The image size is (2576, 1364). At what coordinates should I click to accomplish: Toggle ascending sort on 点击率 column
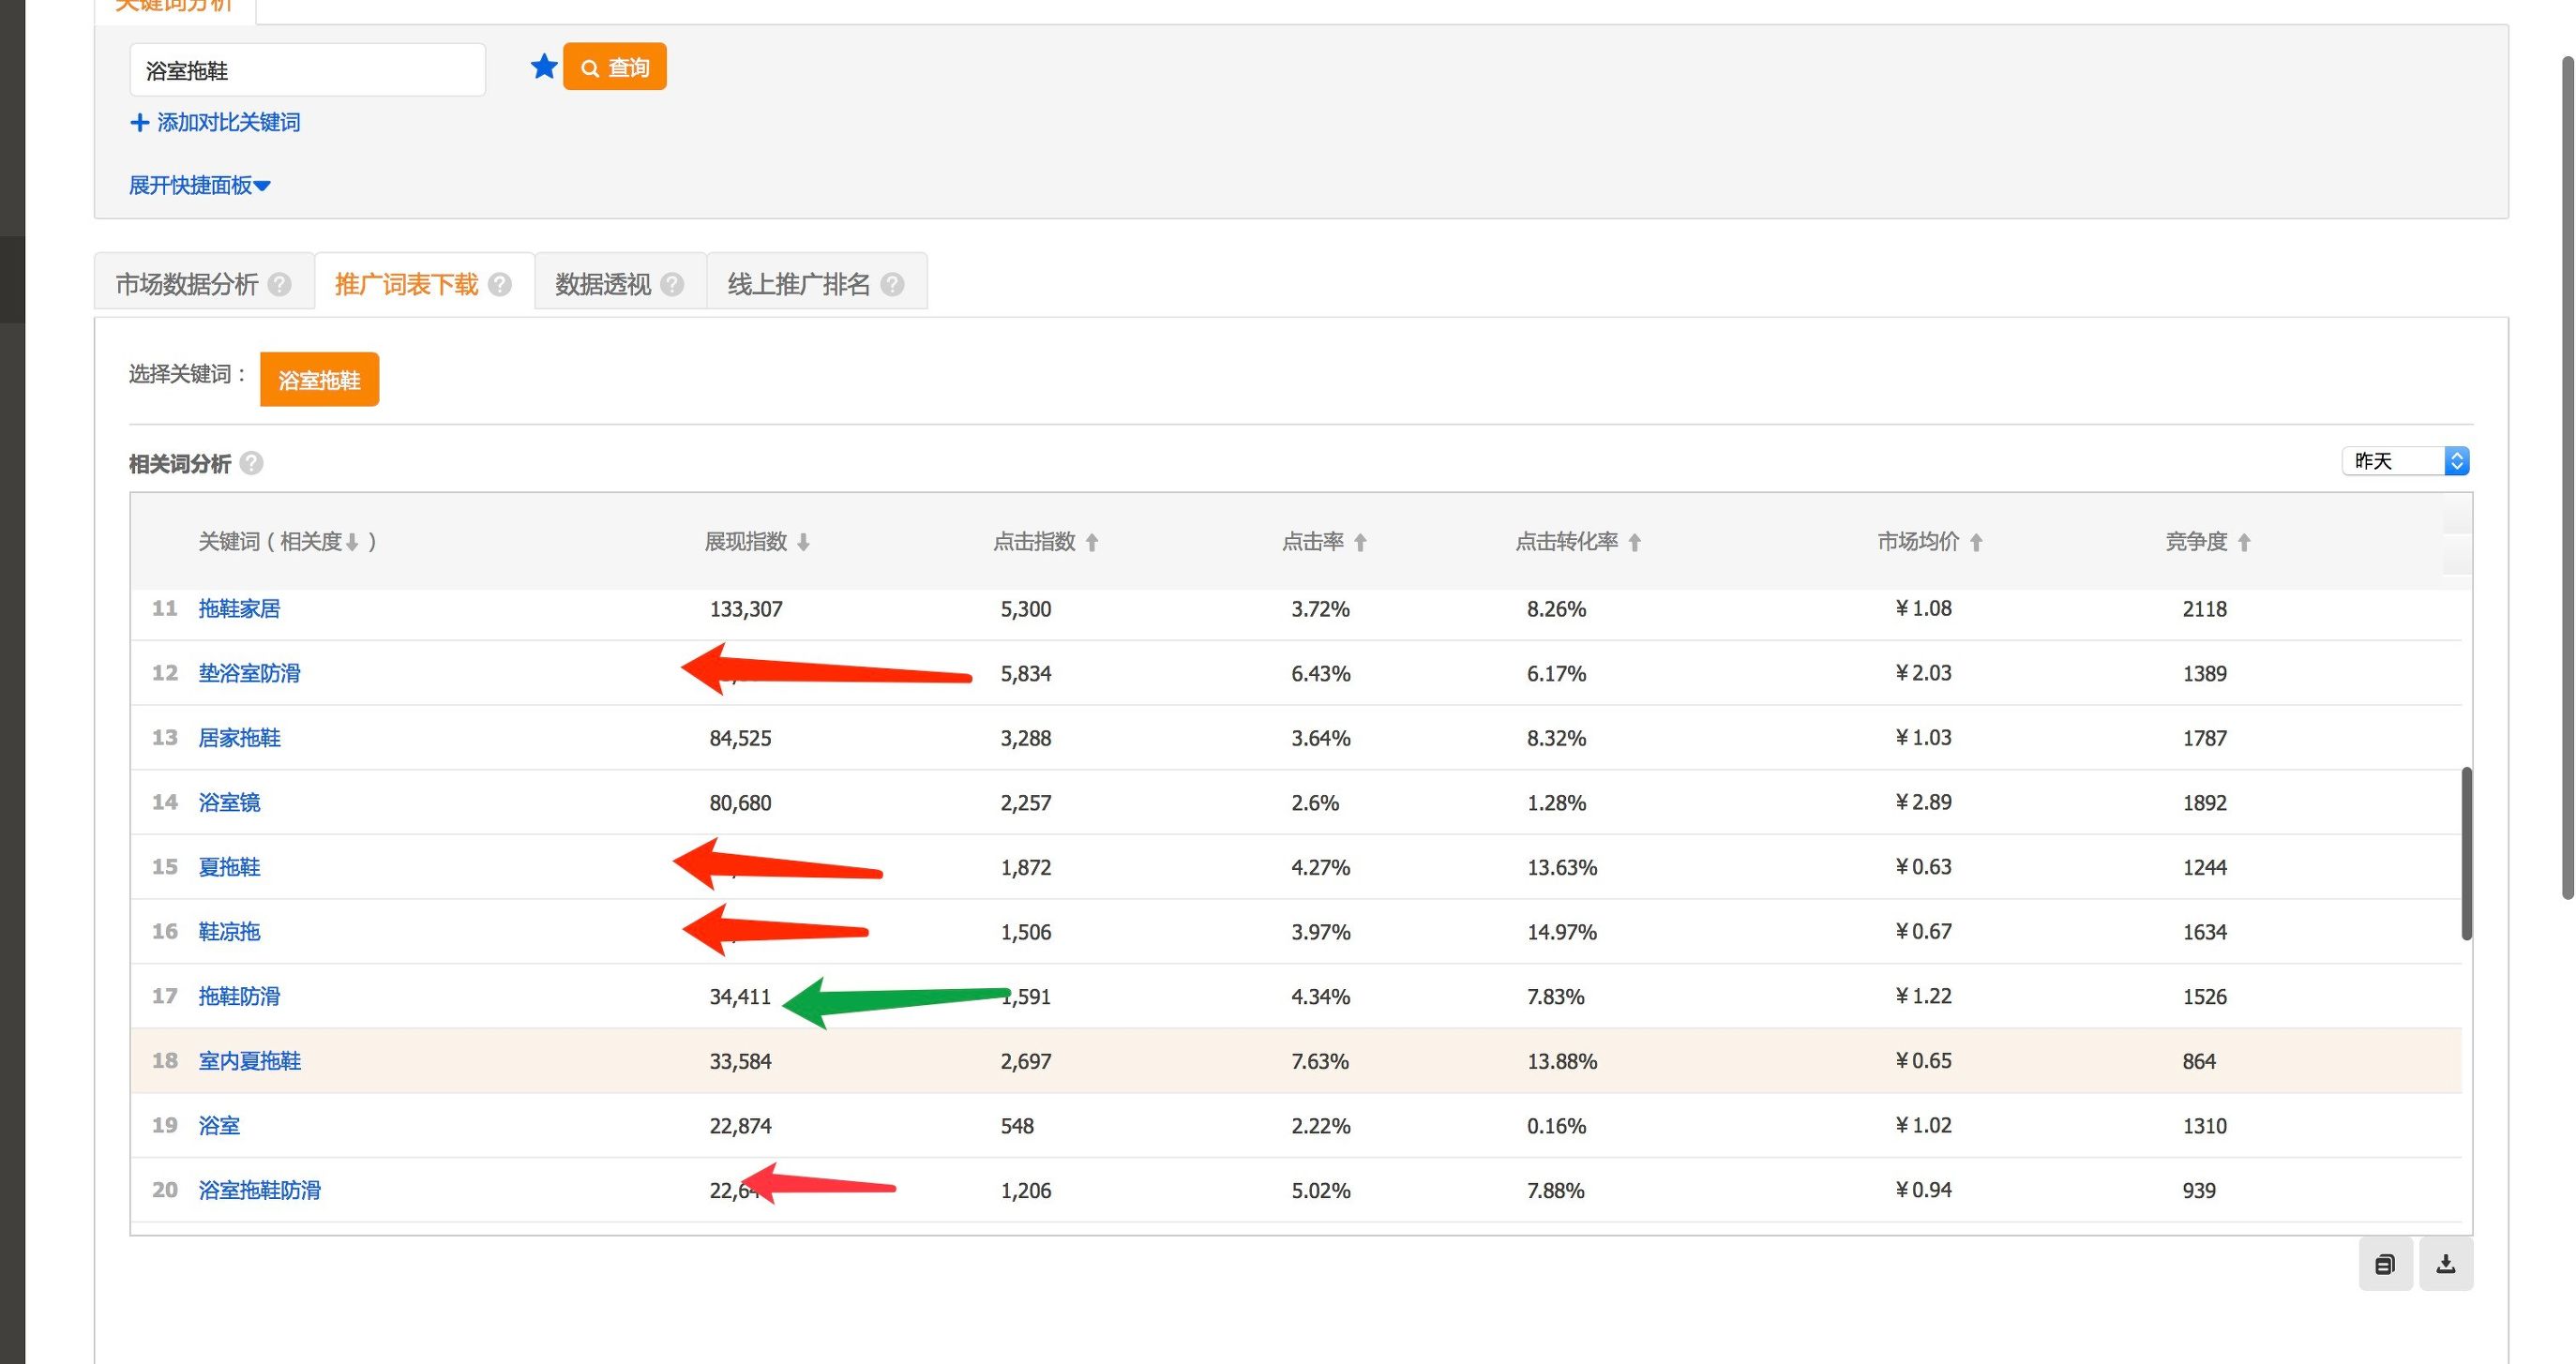1362,541
